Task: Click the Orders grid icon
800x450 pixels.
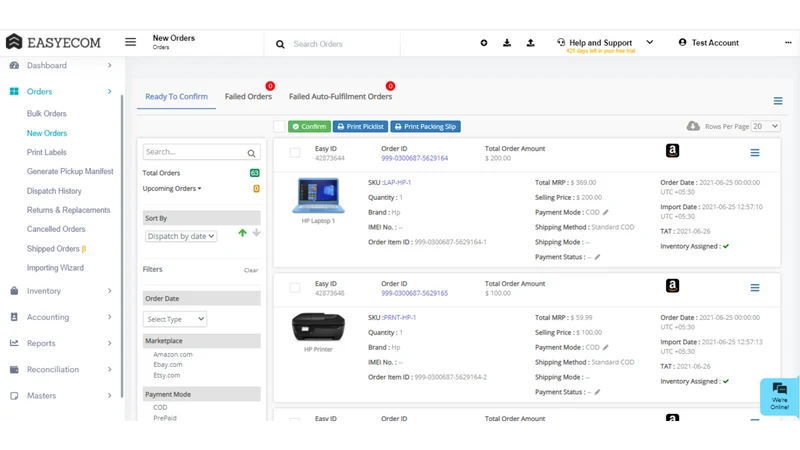Action: pyautogui.click(x=14, y=91)
